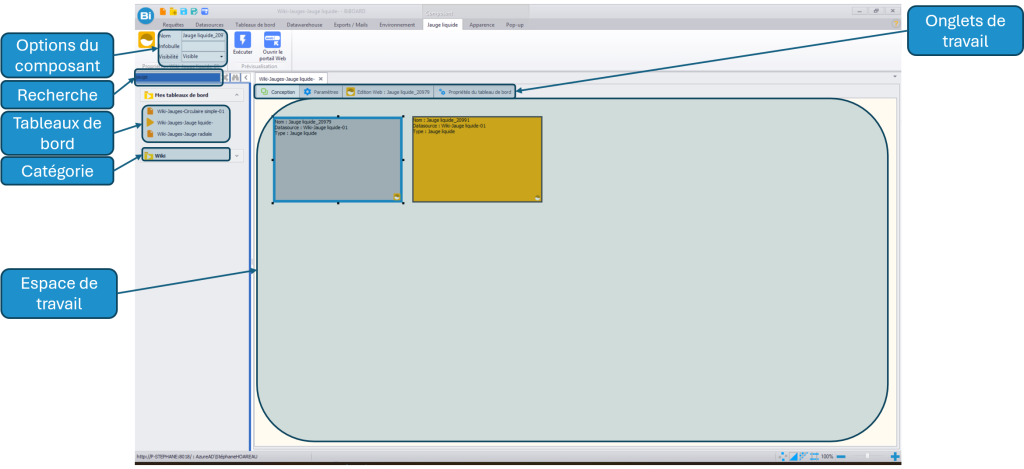Switch to Tableaux de bord ribbon tab
This screenshot has width=1024, height=469.
pyautogui.click(x=255, y=25)
